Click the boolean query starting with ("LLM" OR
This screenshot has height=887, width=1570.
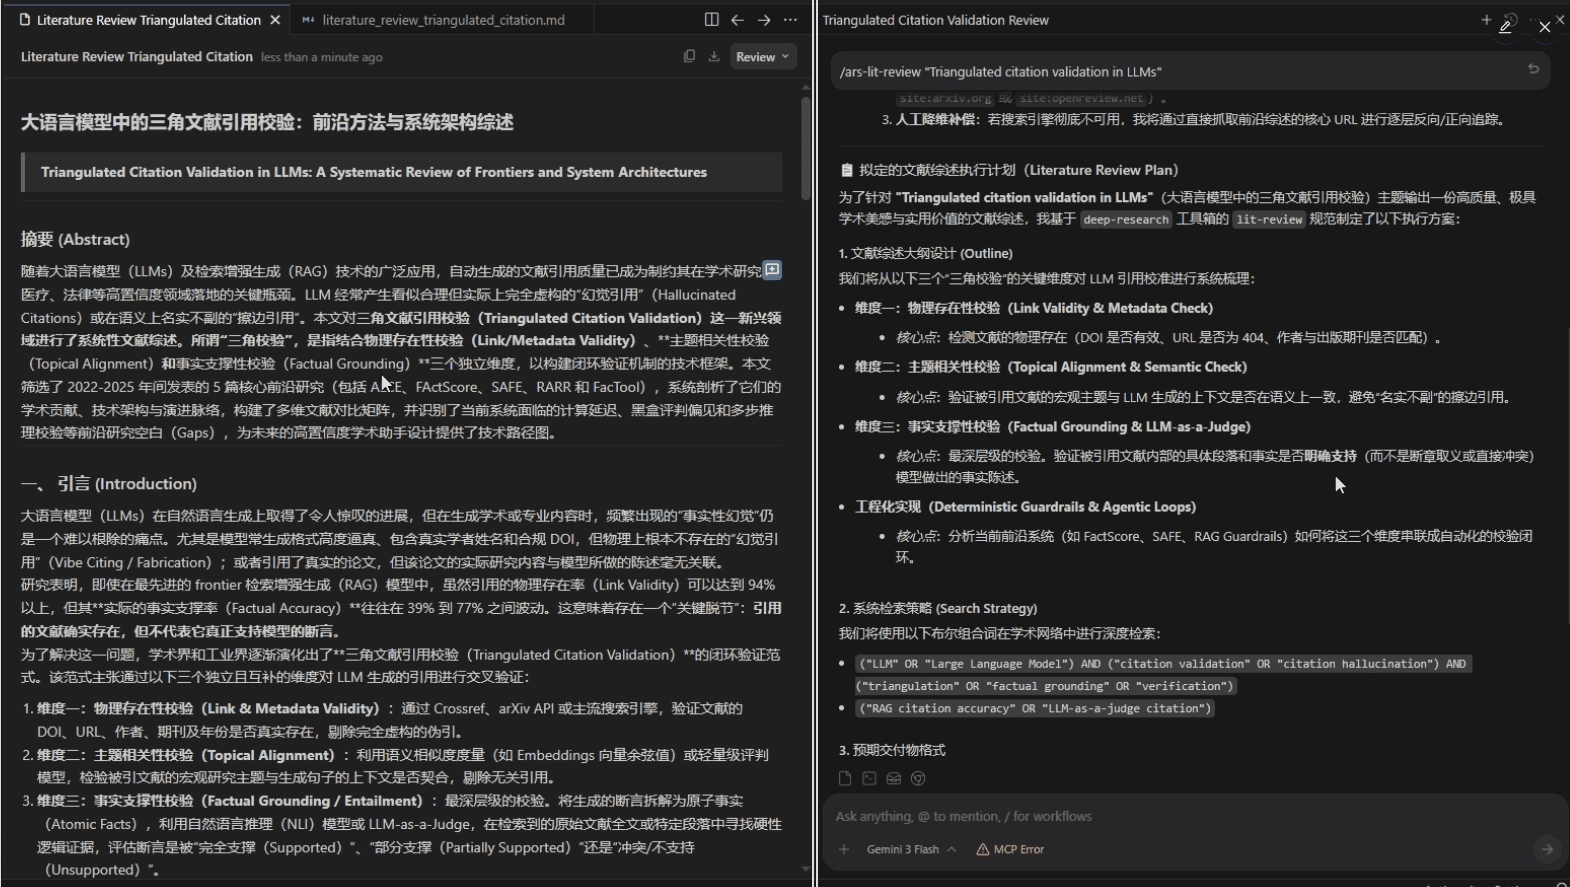click(1162, 675)
